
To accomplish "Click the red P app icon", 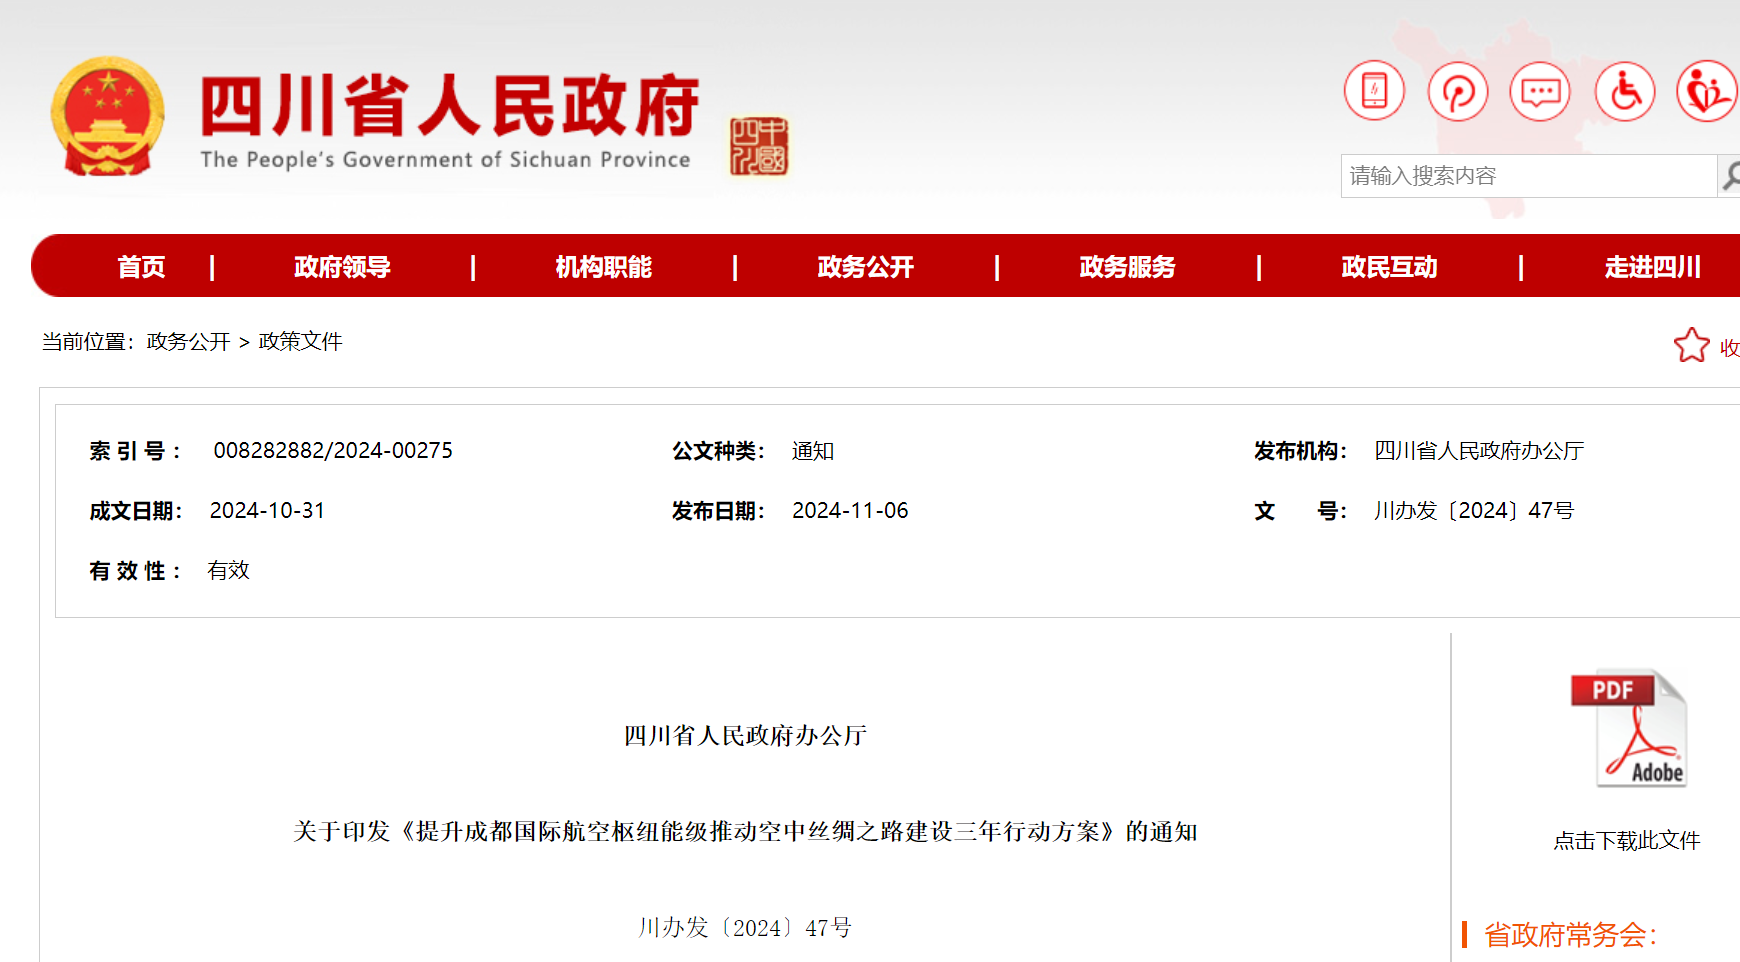I will tap(1458, 91).
